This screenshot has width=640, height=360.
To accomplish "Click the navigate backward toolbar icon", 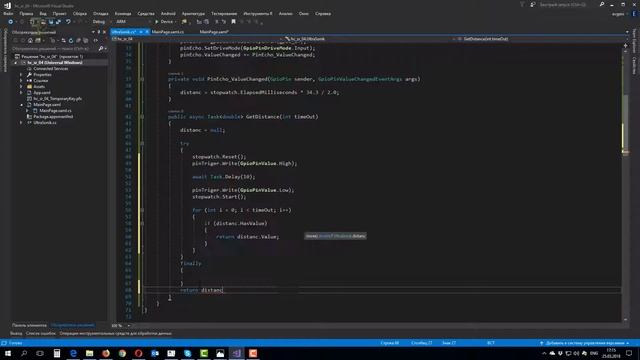I will click(x=11, y=22).
